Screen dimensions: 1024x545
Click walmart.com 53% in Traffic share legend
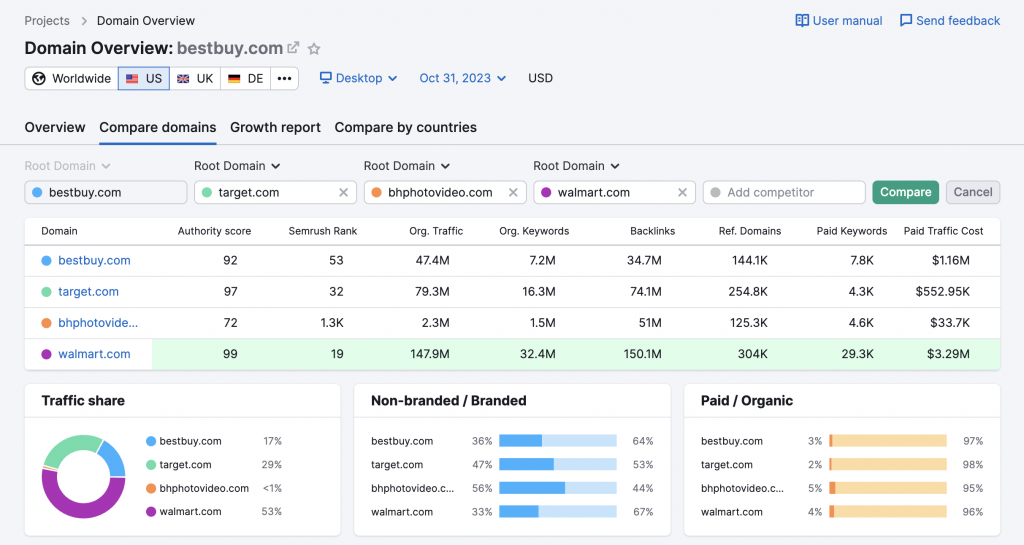pyautogui.click(x=272, y=512)
